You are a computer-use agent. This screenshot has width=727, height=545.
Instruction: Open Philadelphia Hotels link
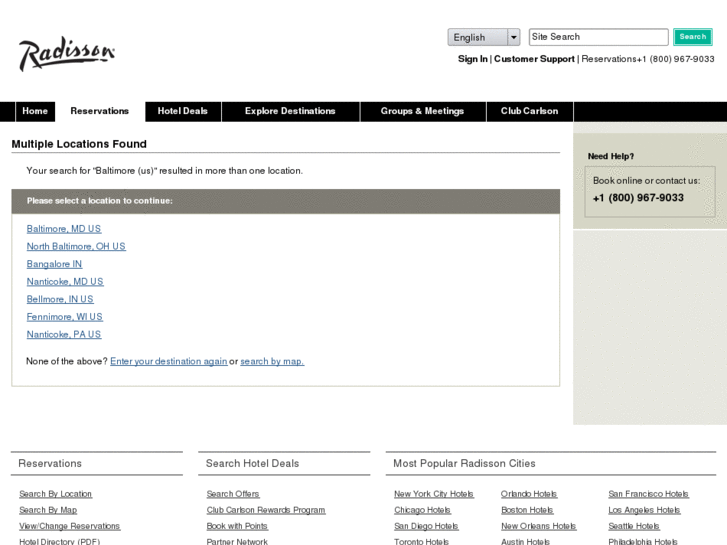(x=643, y=541)
